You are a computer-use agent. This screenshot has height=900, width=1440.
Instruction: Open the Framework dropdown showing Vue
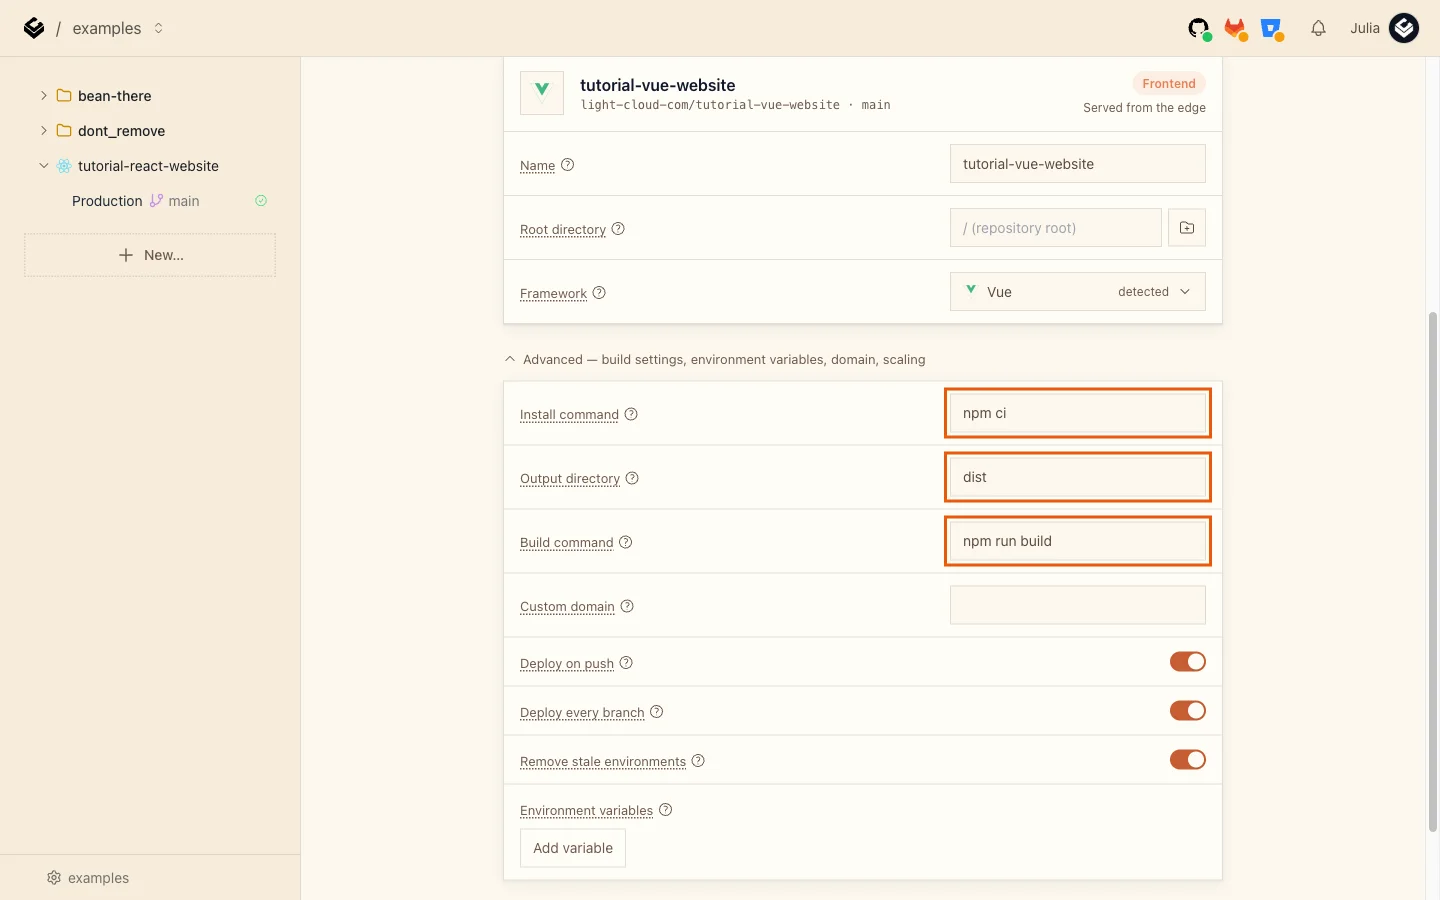click(x=1078, y=292)
